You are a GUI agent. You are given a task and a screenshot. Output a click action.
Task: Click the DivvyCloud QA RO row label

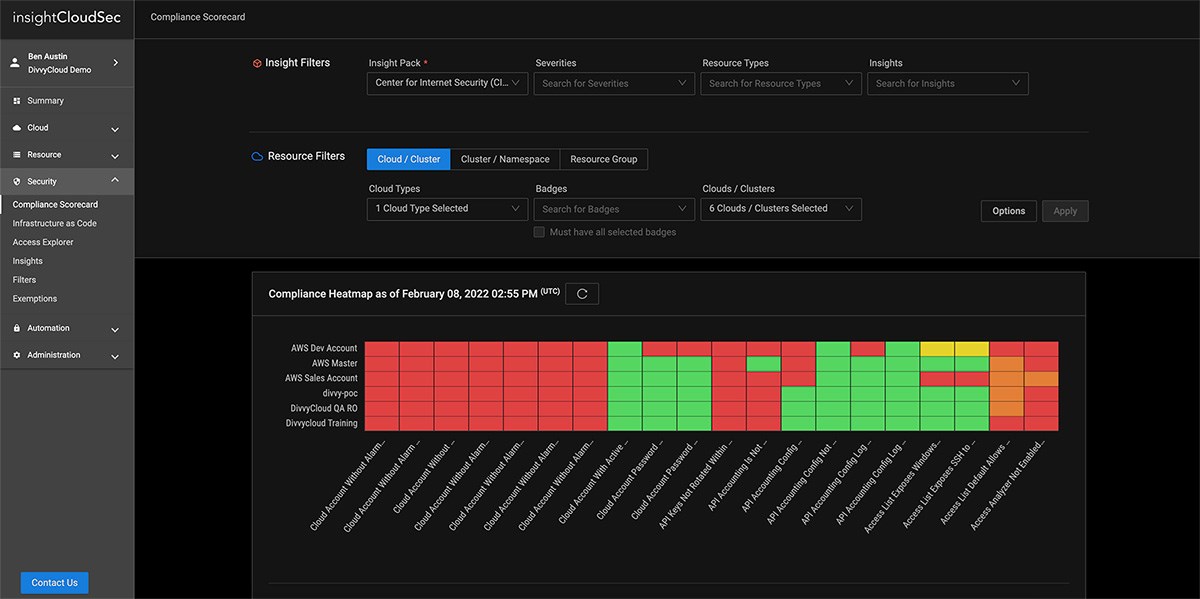(x=324, y=409)
